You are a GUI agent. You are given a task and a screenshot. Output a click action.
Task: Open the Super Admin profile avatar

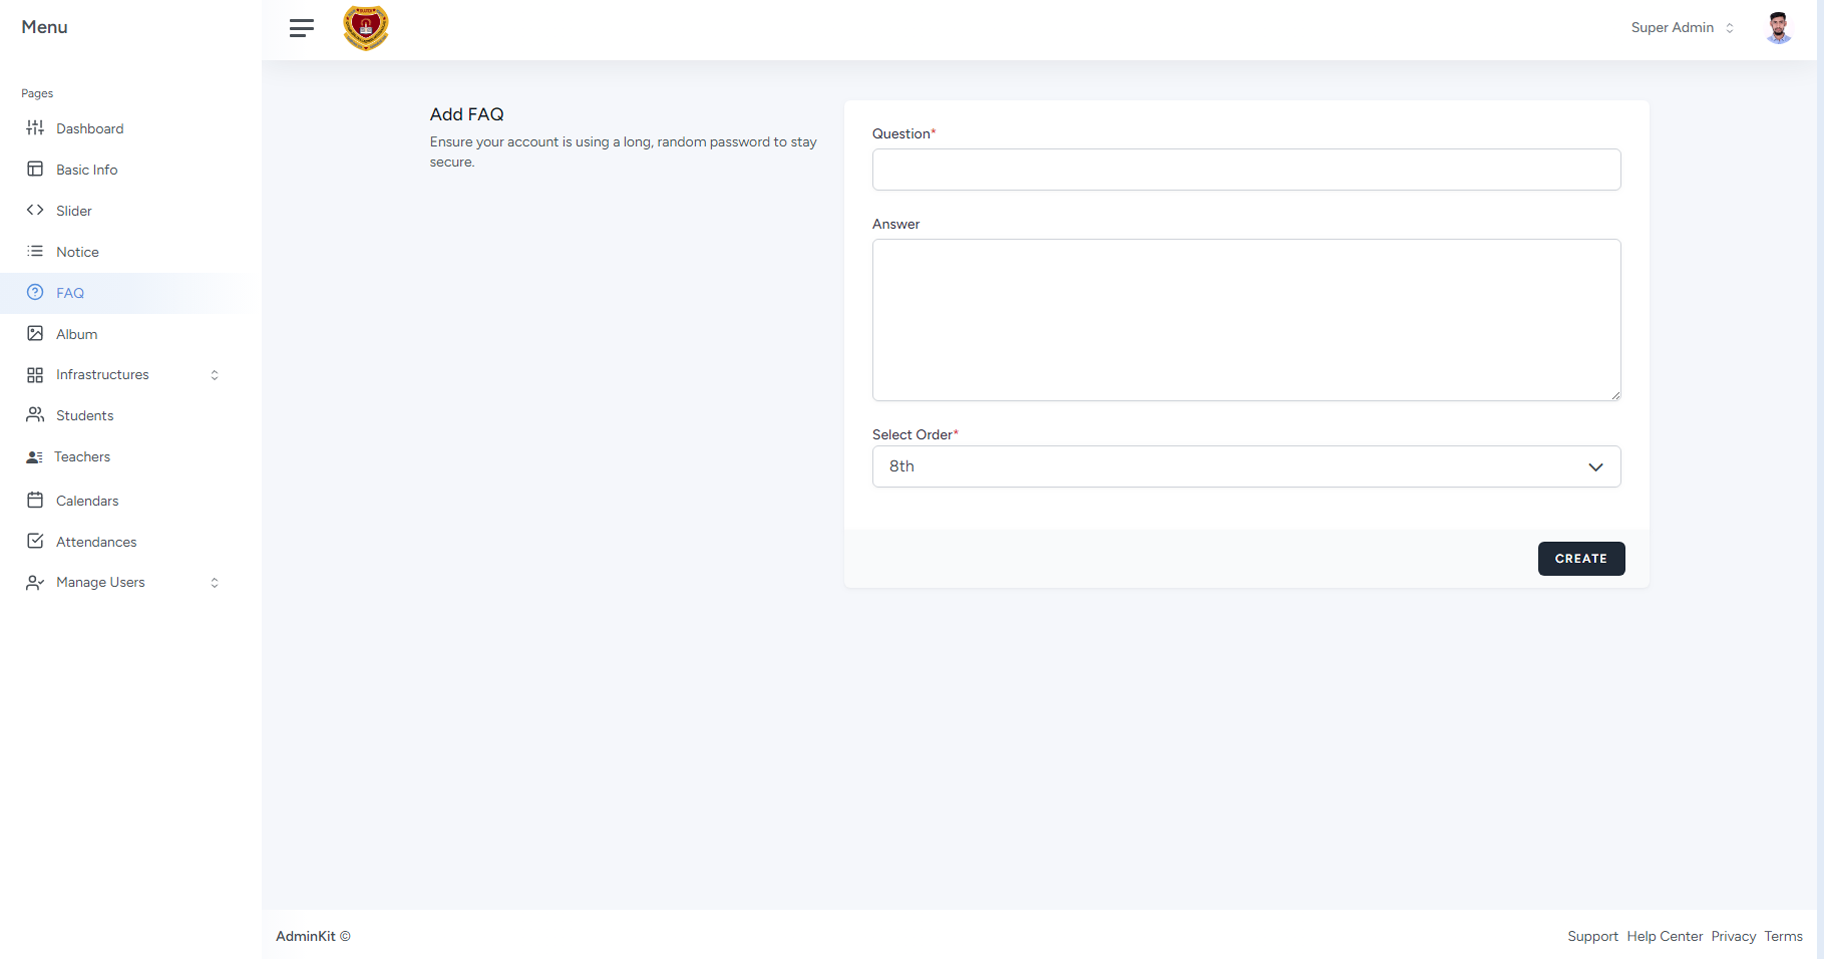coord(1777,28)
